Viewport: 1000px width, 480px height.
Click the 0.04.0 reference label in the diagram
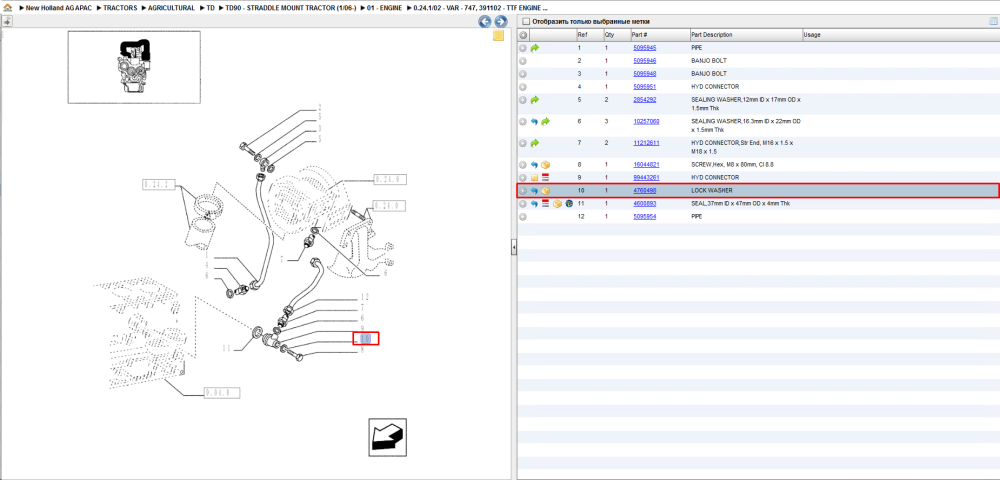point(222,392)
